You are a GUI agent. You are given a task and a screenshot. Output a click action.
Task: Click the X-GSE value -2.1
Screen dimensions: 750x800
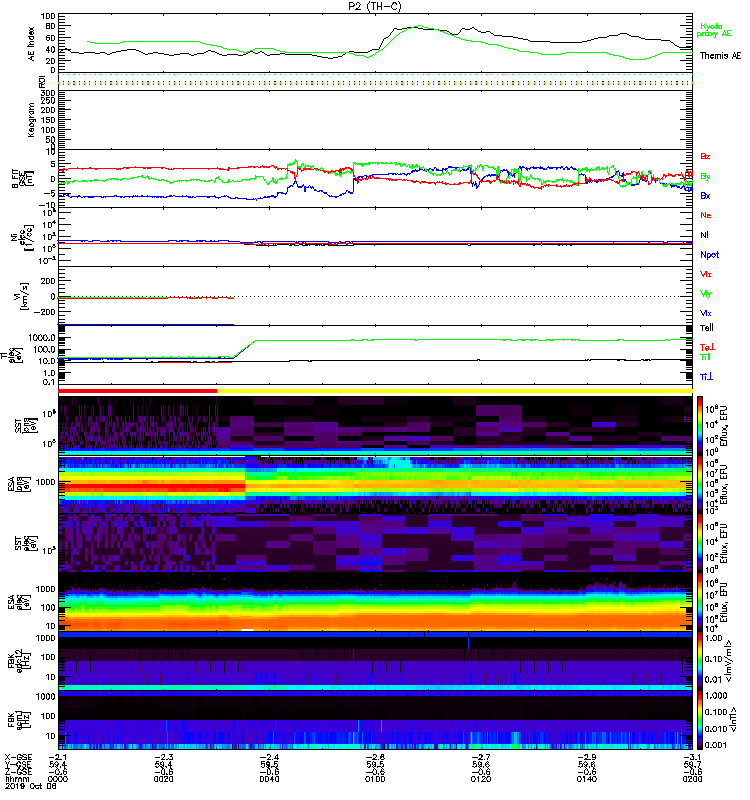tap(58, 757)
